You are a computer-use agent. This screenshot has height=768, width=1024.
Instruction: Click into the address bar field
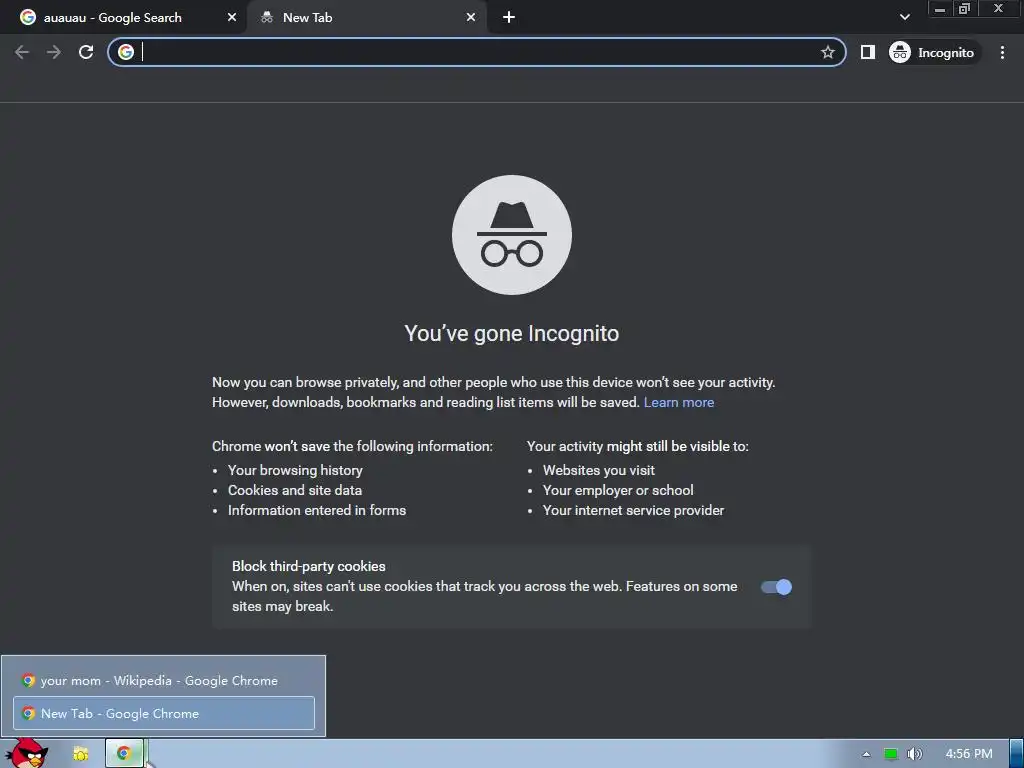click(x=477, y=52)
